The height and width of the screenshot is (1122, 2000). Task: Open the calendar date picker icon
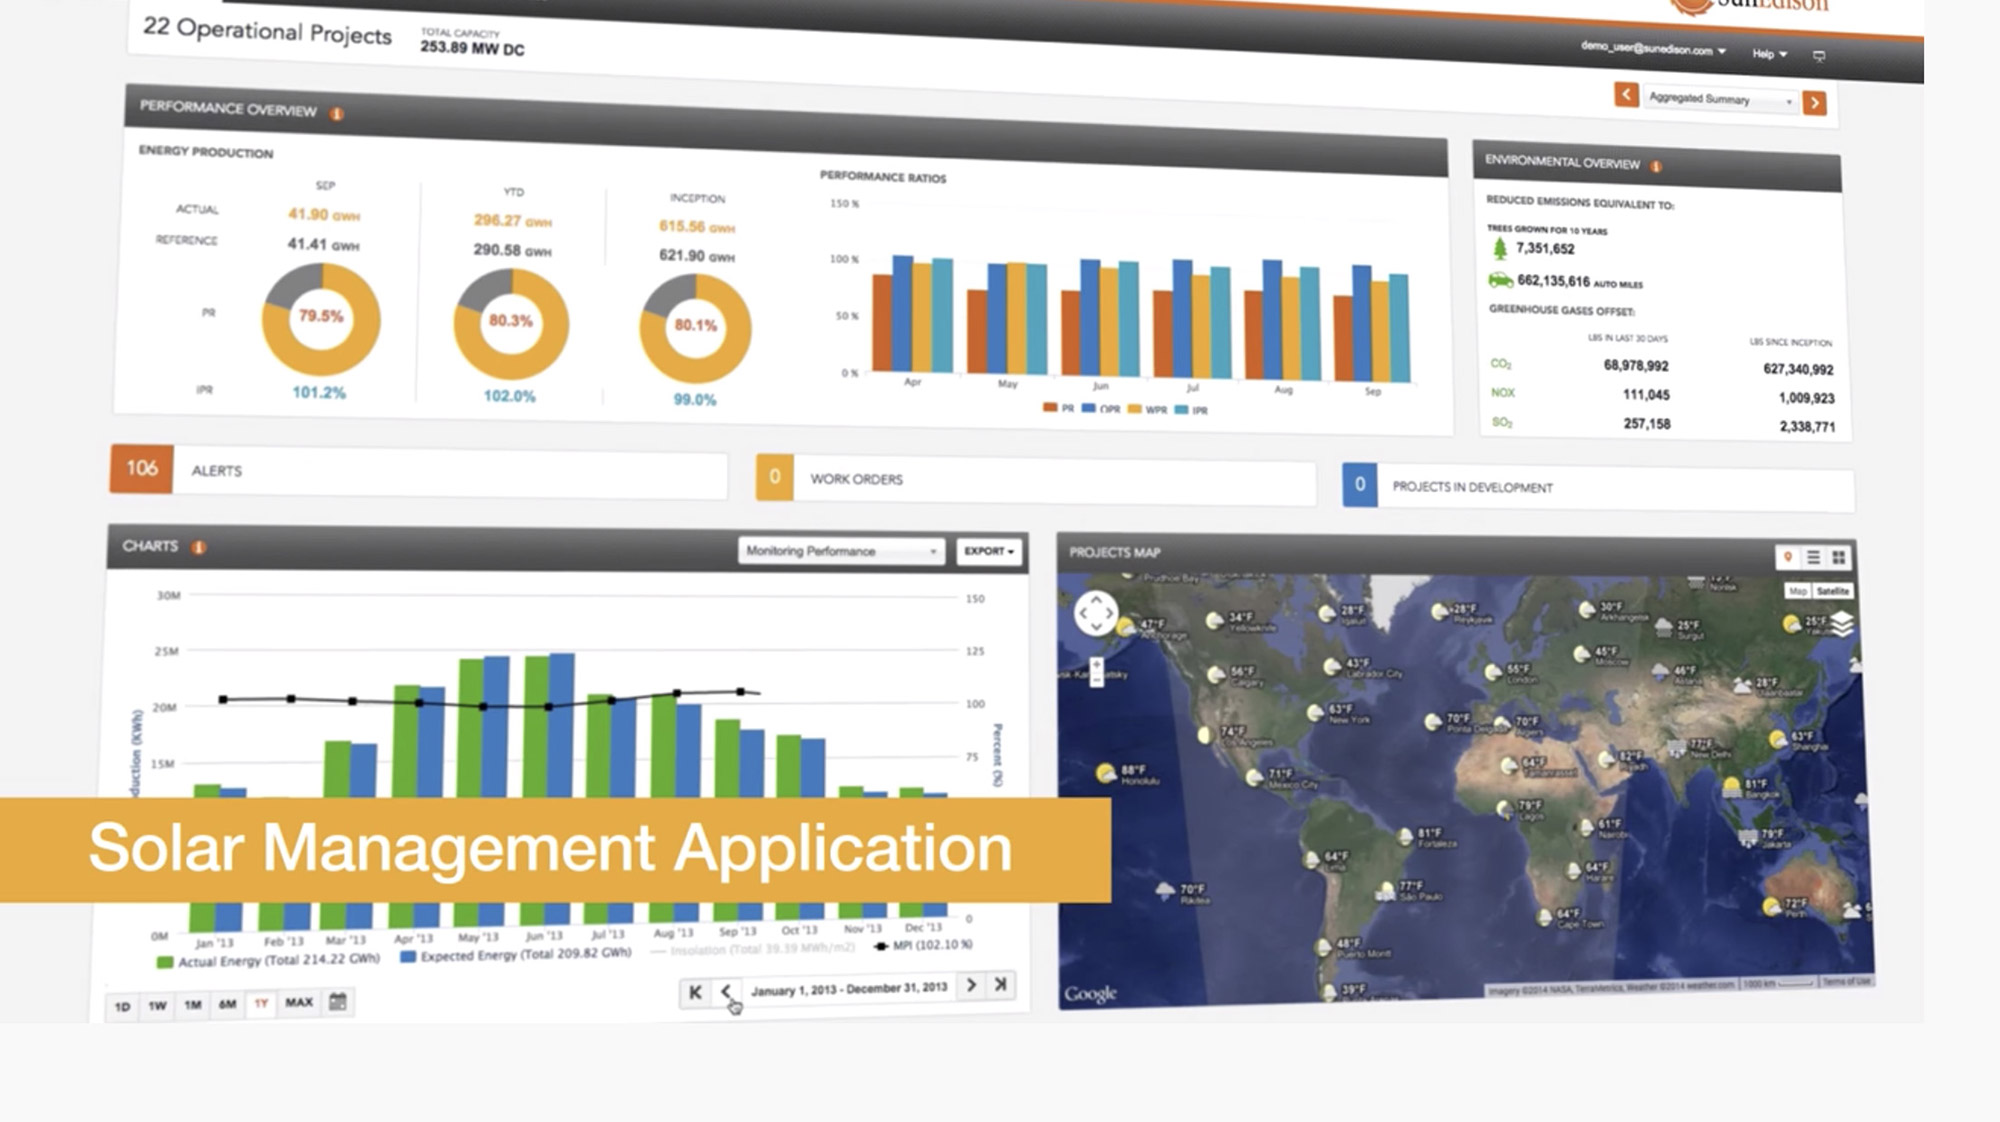point(338,1001)
